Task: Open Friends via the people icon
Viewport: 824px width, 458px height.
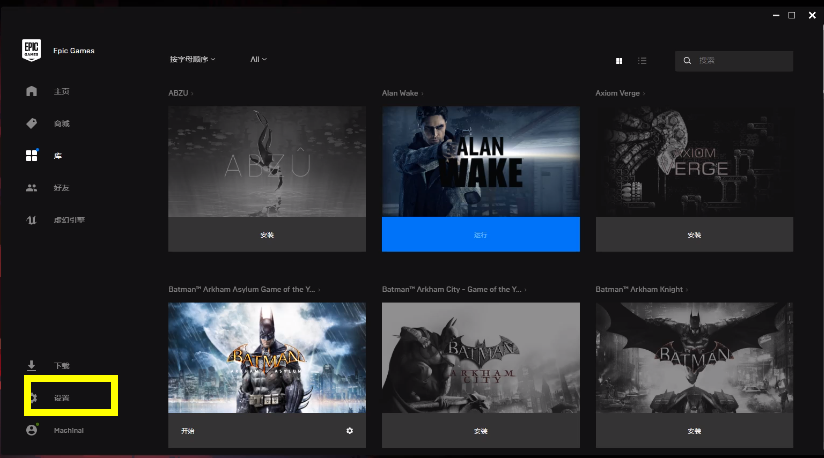Action: 32,187
